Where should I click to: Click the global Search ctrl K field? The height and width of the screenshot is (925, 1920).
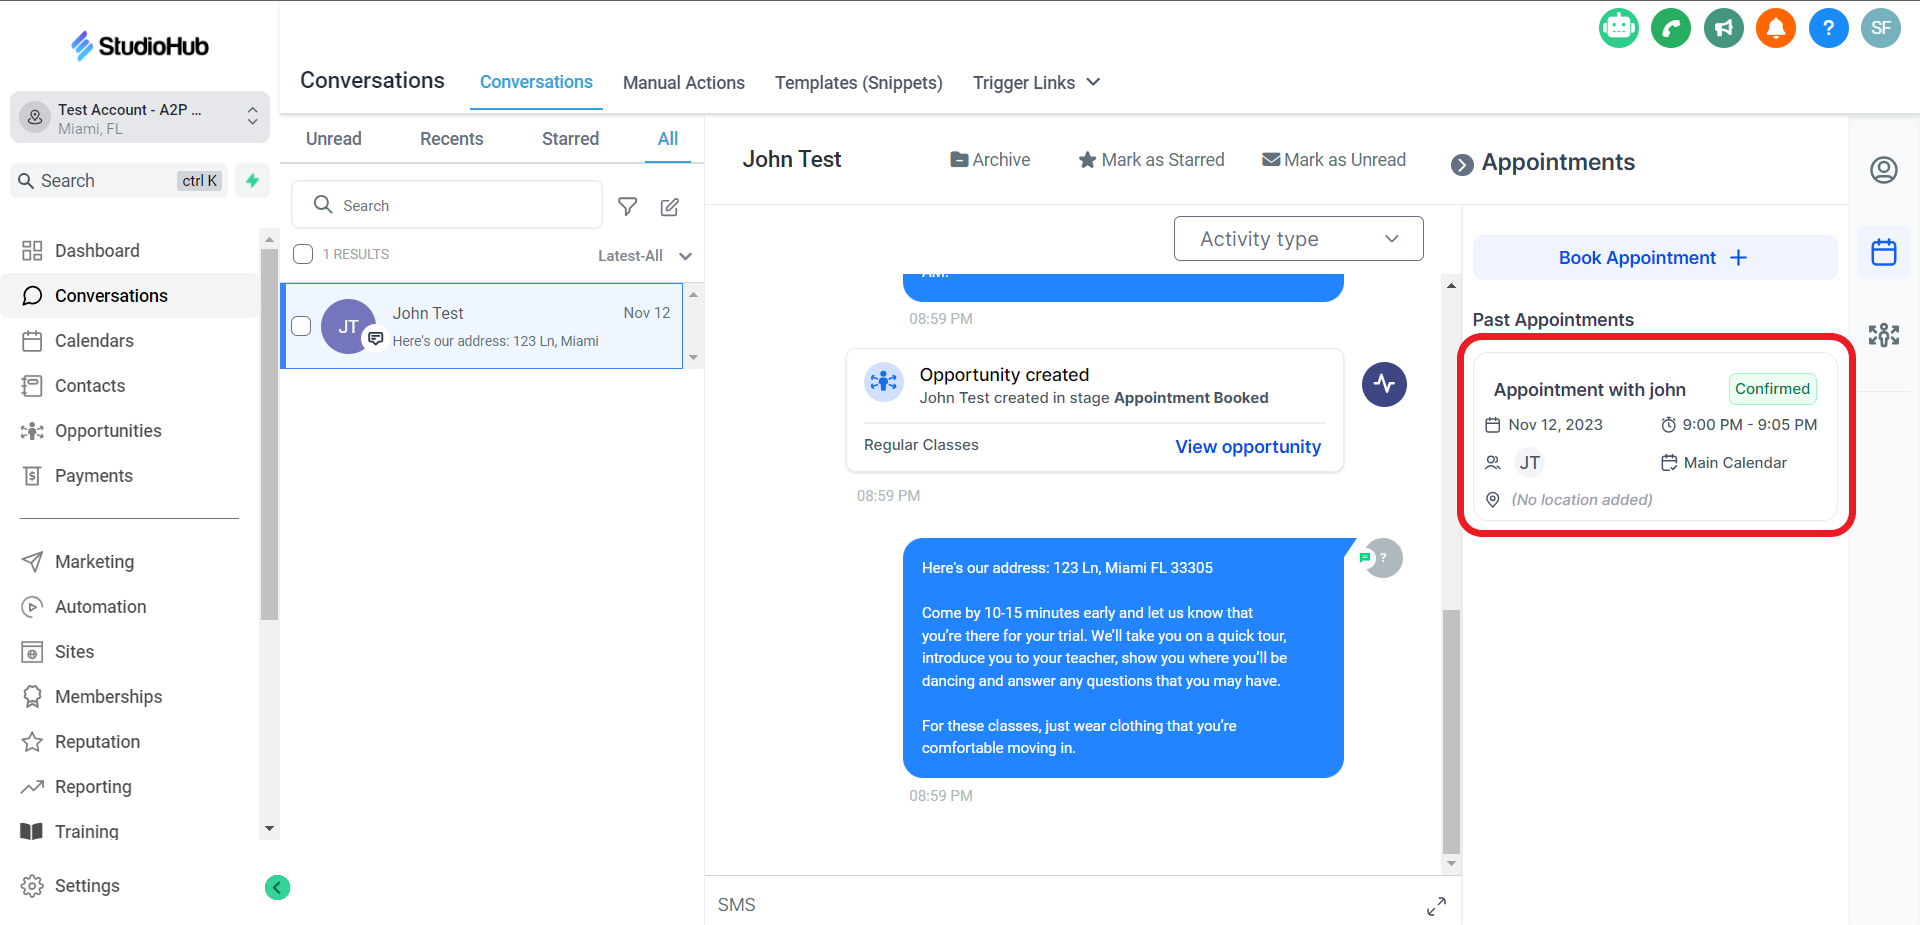pyautogui.click(x=119, y=181)
